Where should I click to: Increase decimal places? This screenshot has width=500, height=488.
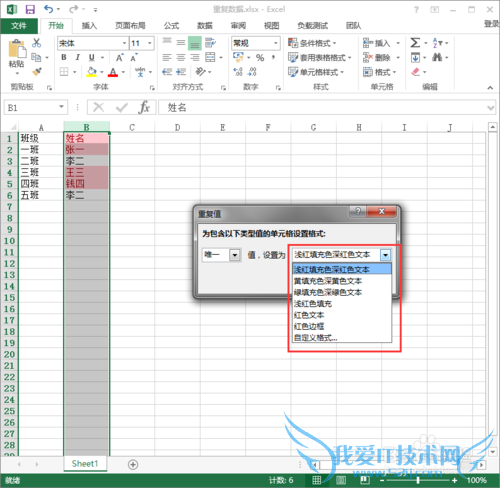pyautogui.click(x=238, y=72)
